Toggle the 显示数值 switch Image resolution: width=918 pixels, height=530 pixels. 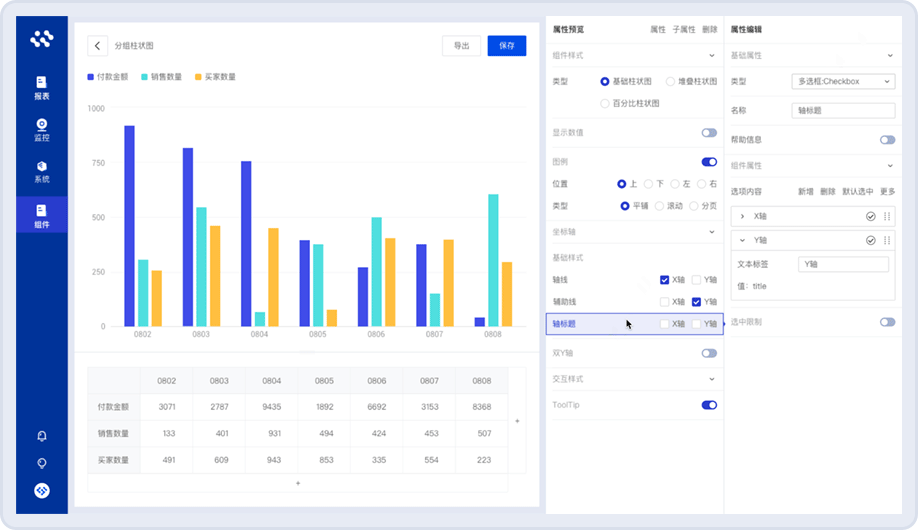coord(709,133)
